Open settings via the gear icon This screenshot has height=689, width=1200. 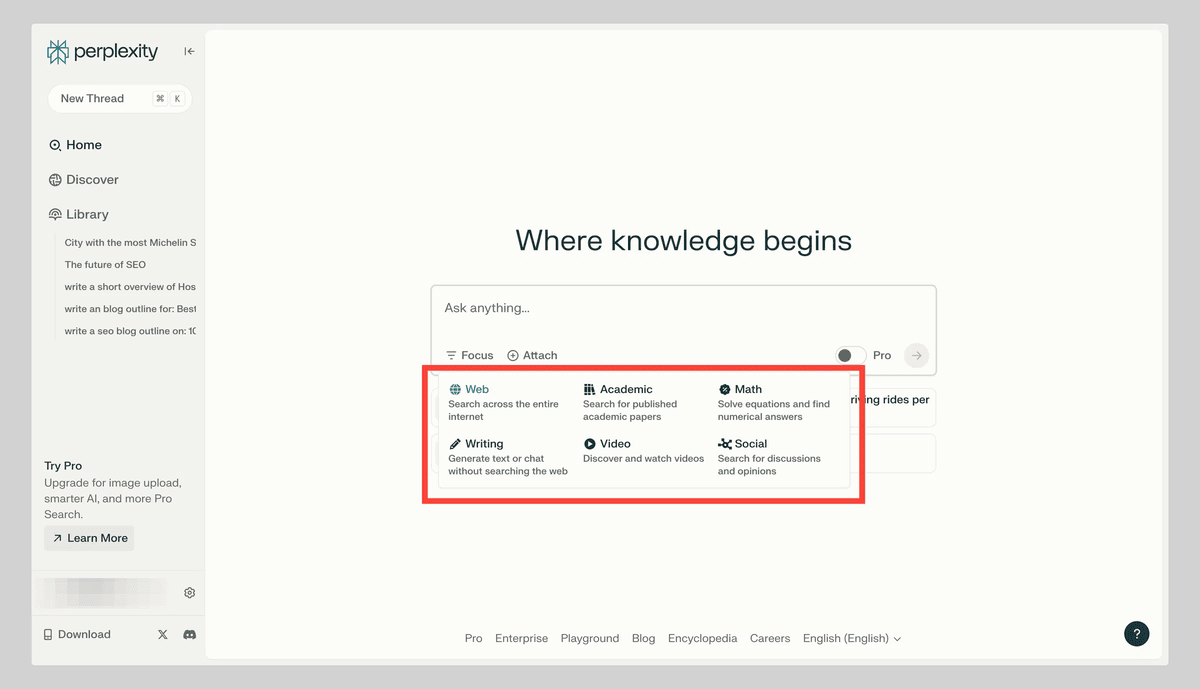tap(189, 593)
